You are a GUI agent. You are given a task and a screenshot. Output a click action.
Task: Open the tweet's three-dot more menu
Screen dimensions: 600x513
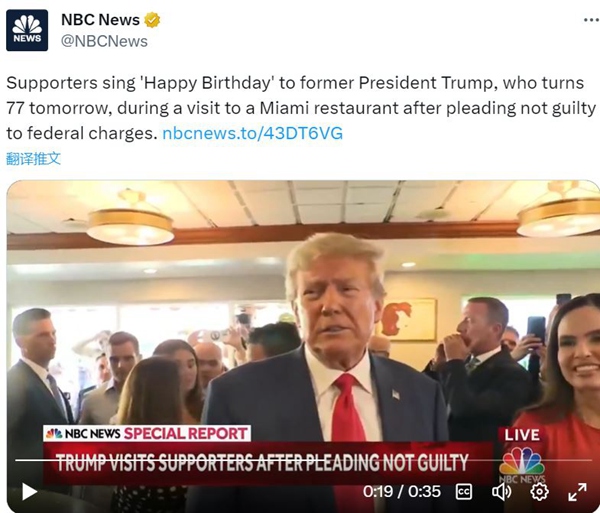tap(591, 20)
